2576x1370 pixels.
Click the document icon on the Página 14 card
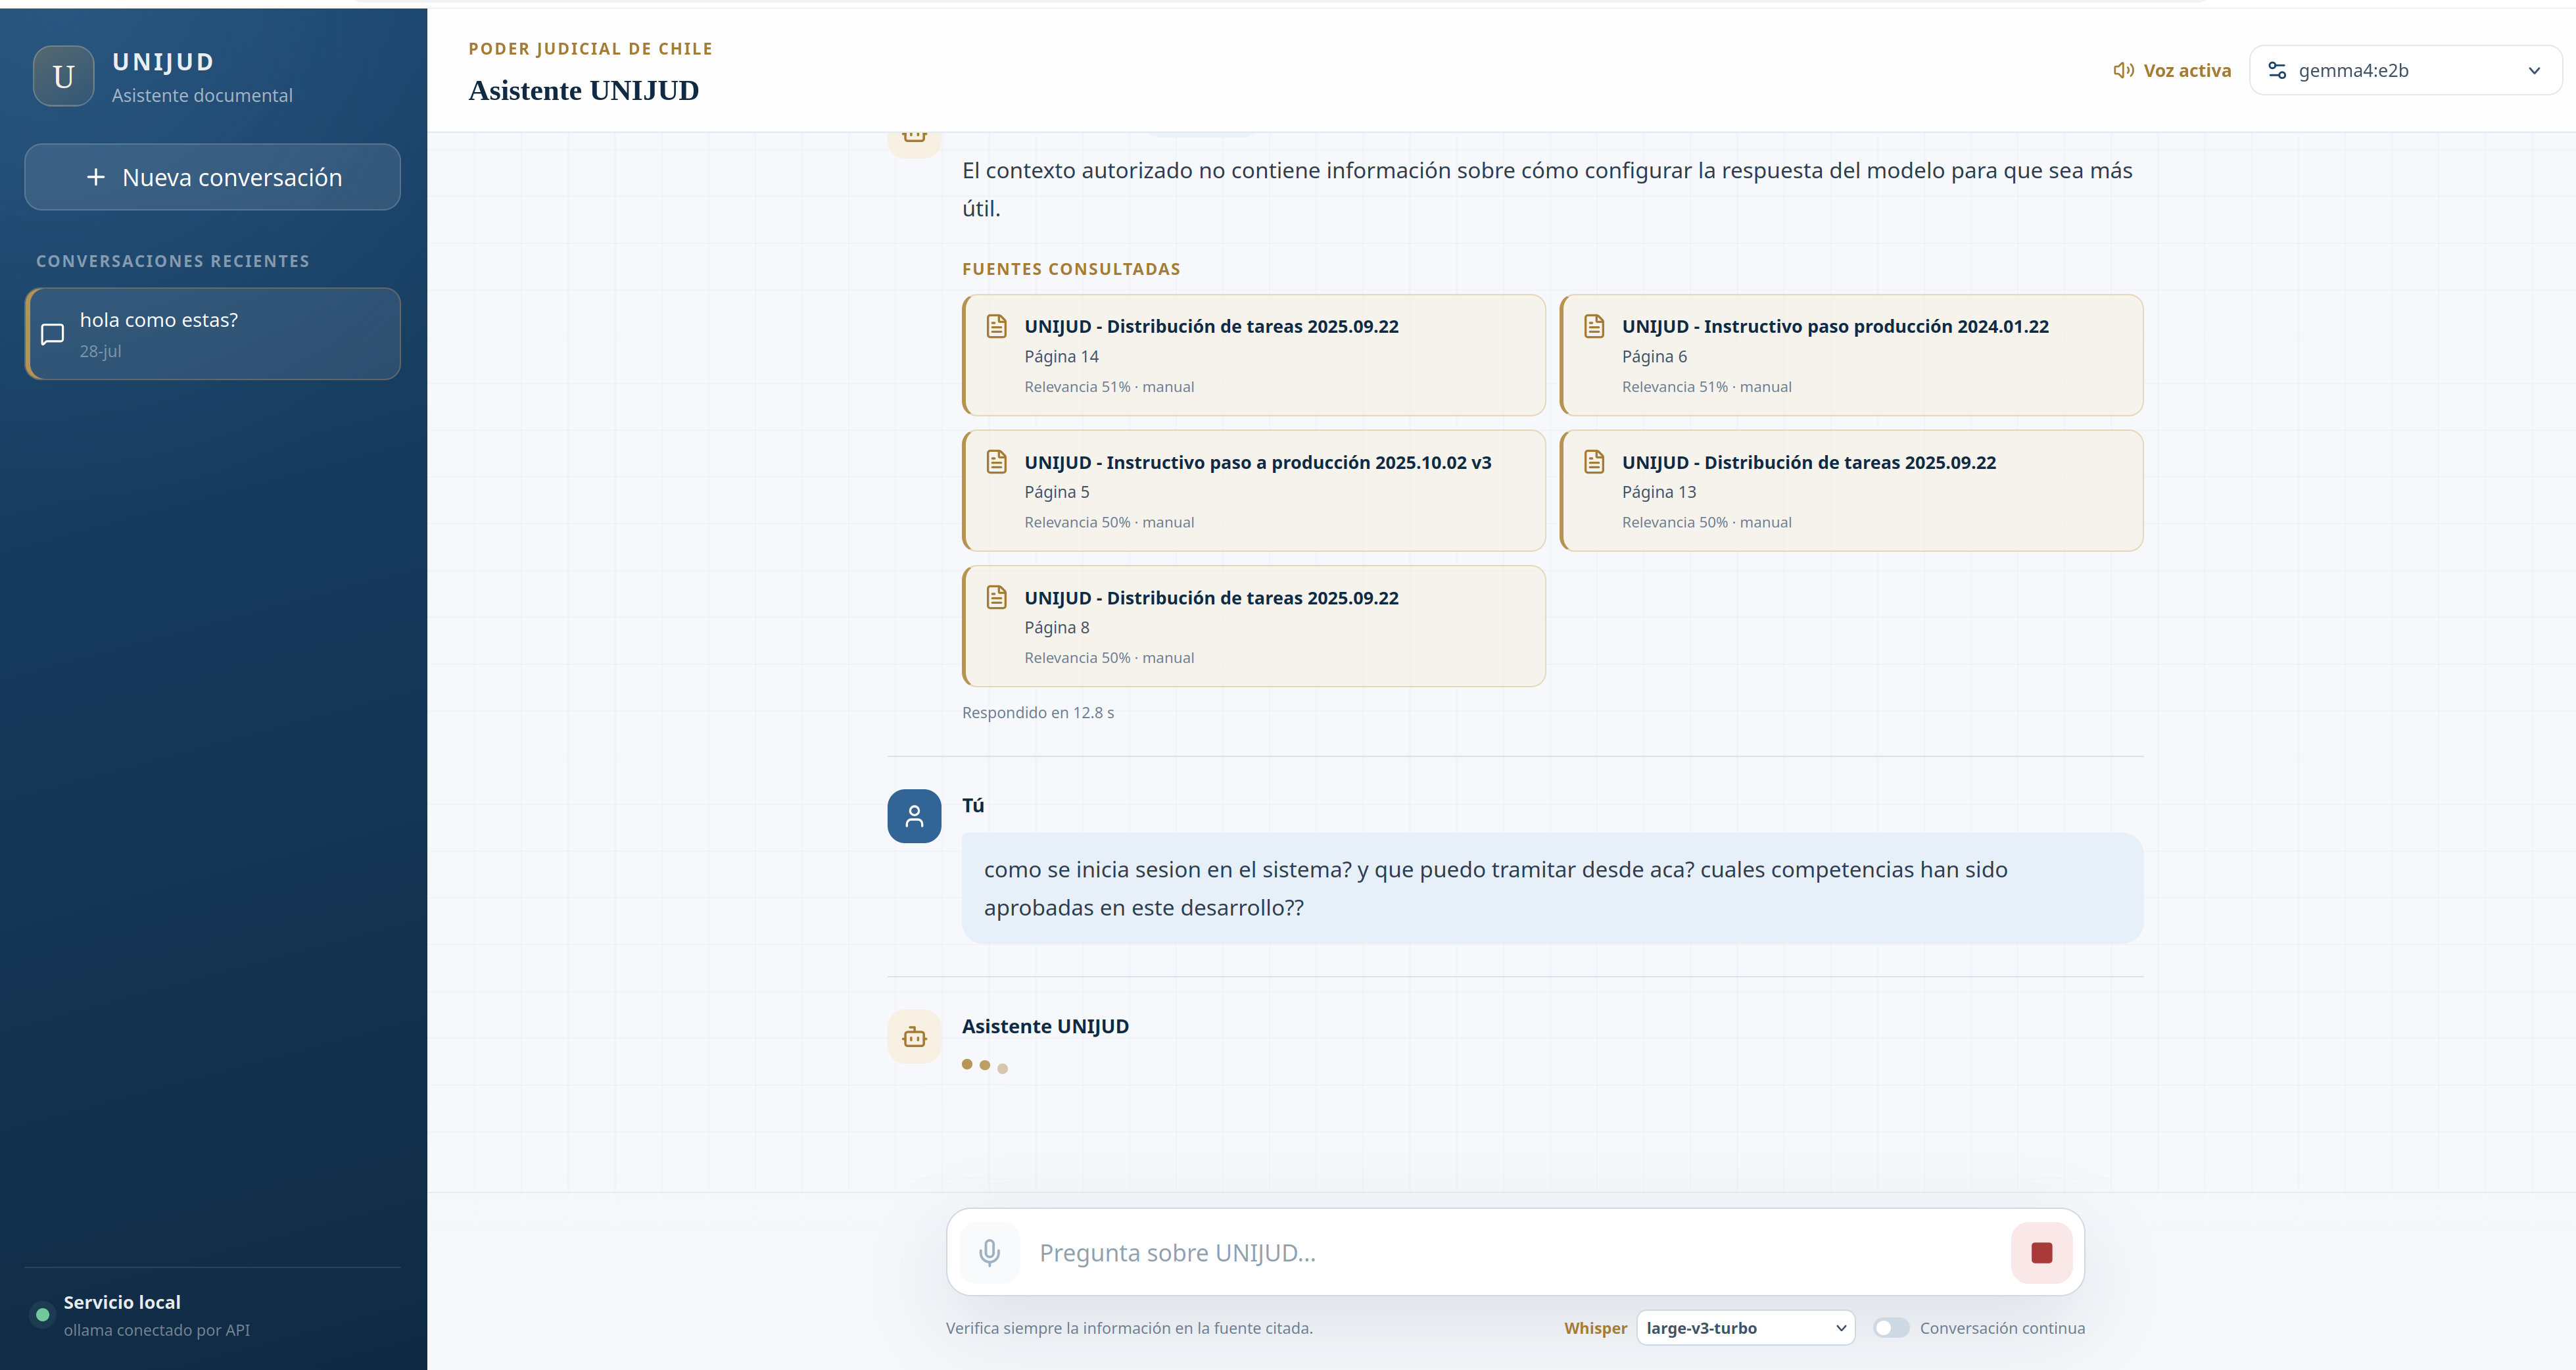[996, 326]
